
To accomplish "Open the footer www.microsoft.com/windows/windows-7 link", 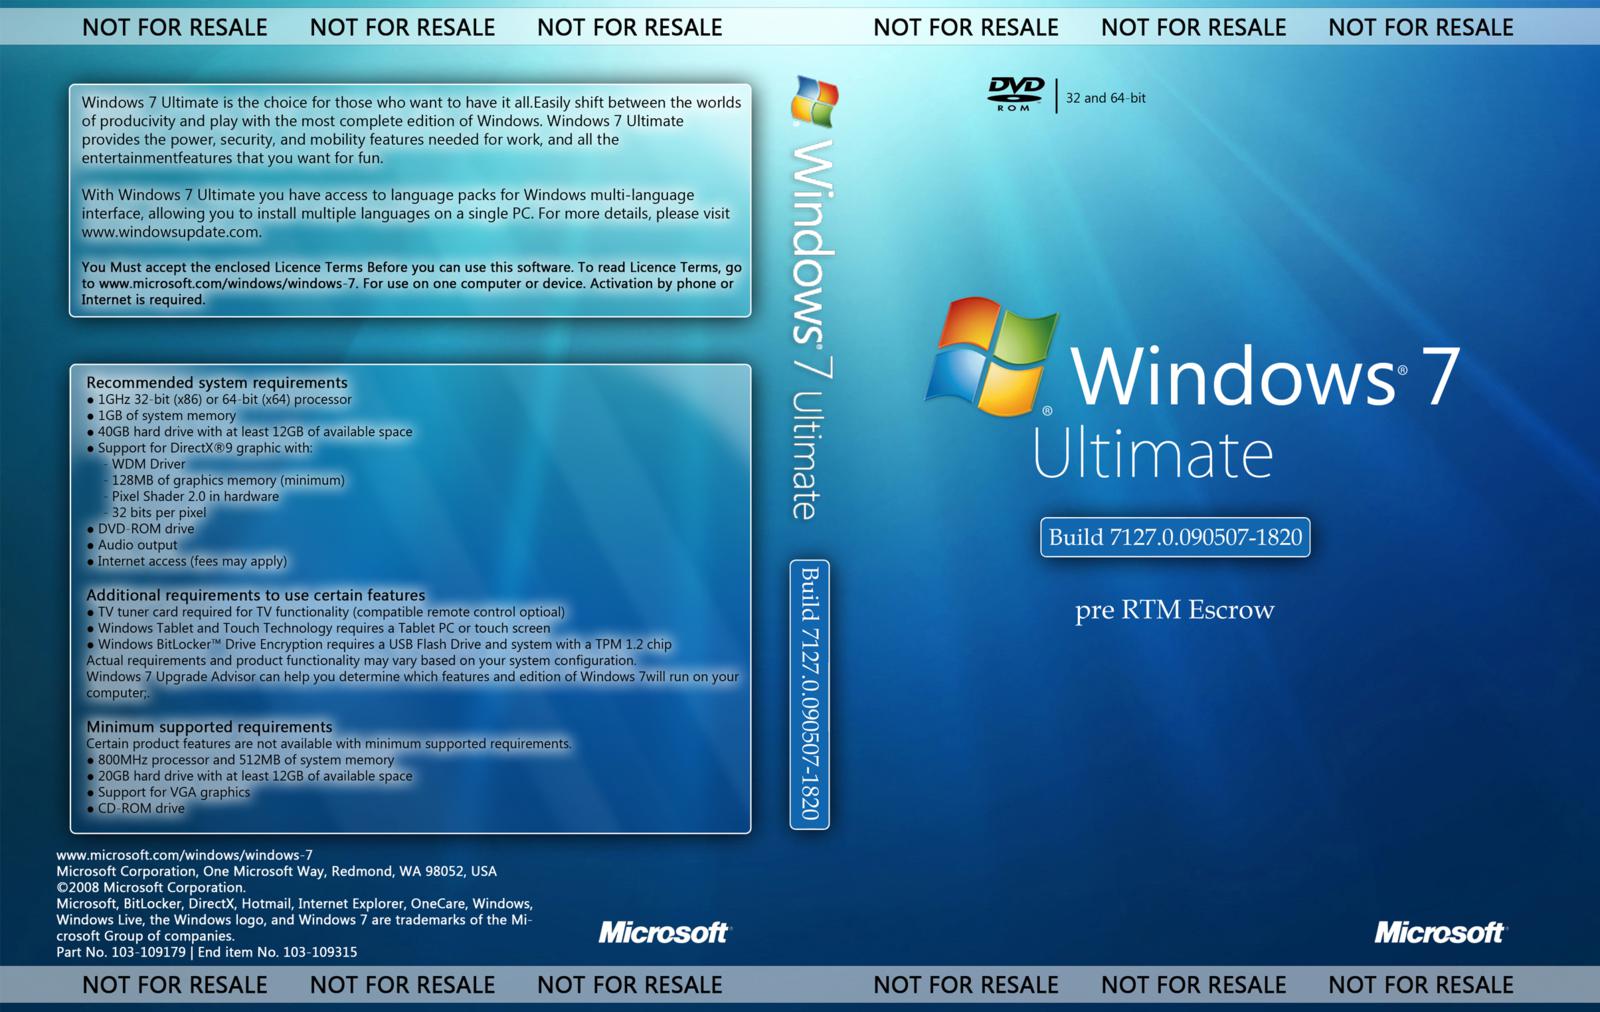I will 184,855.
